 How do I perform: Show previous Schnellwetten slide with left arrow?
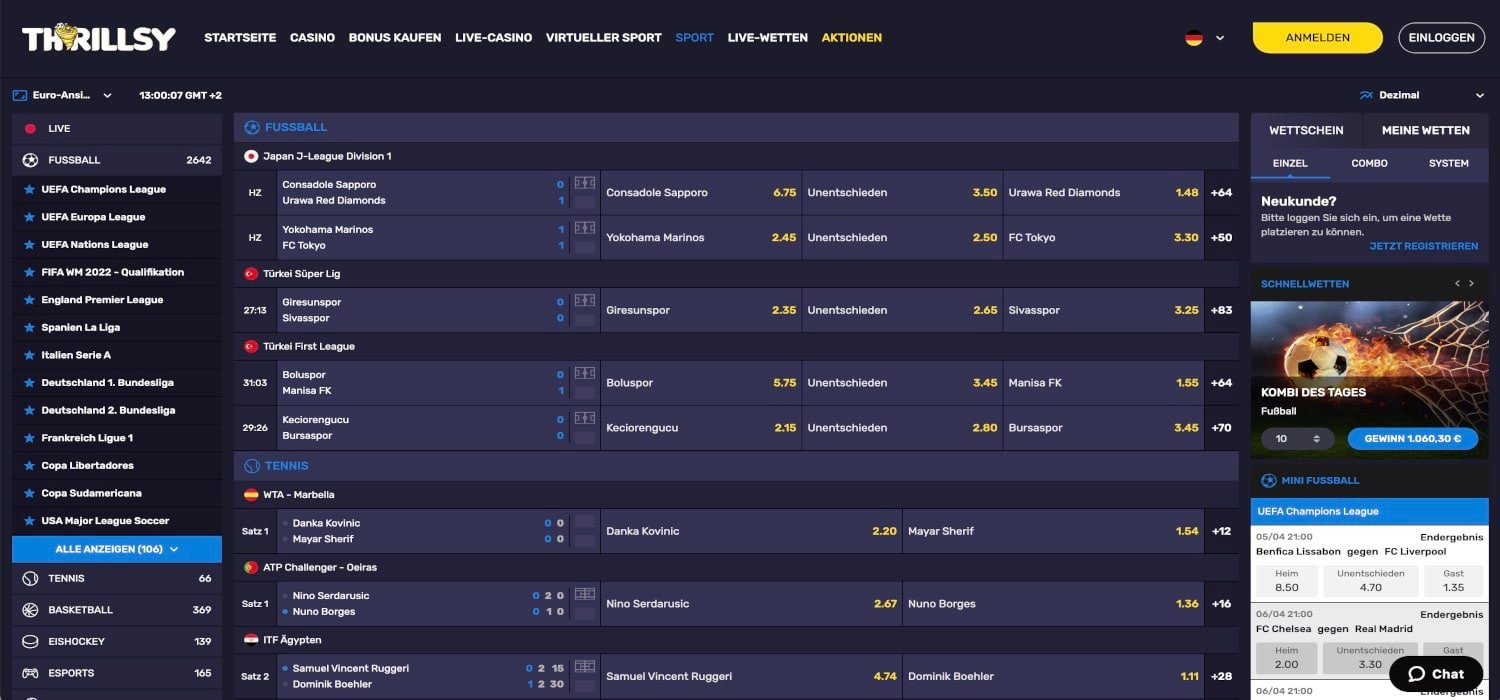[x=1457, y=284]
